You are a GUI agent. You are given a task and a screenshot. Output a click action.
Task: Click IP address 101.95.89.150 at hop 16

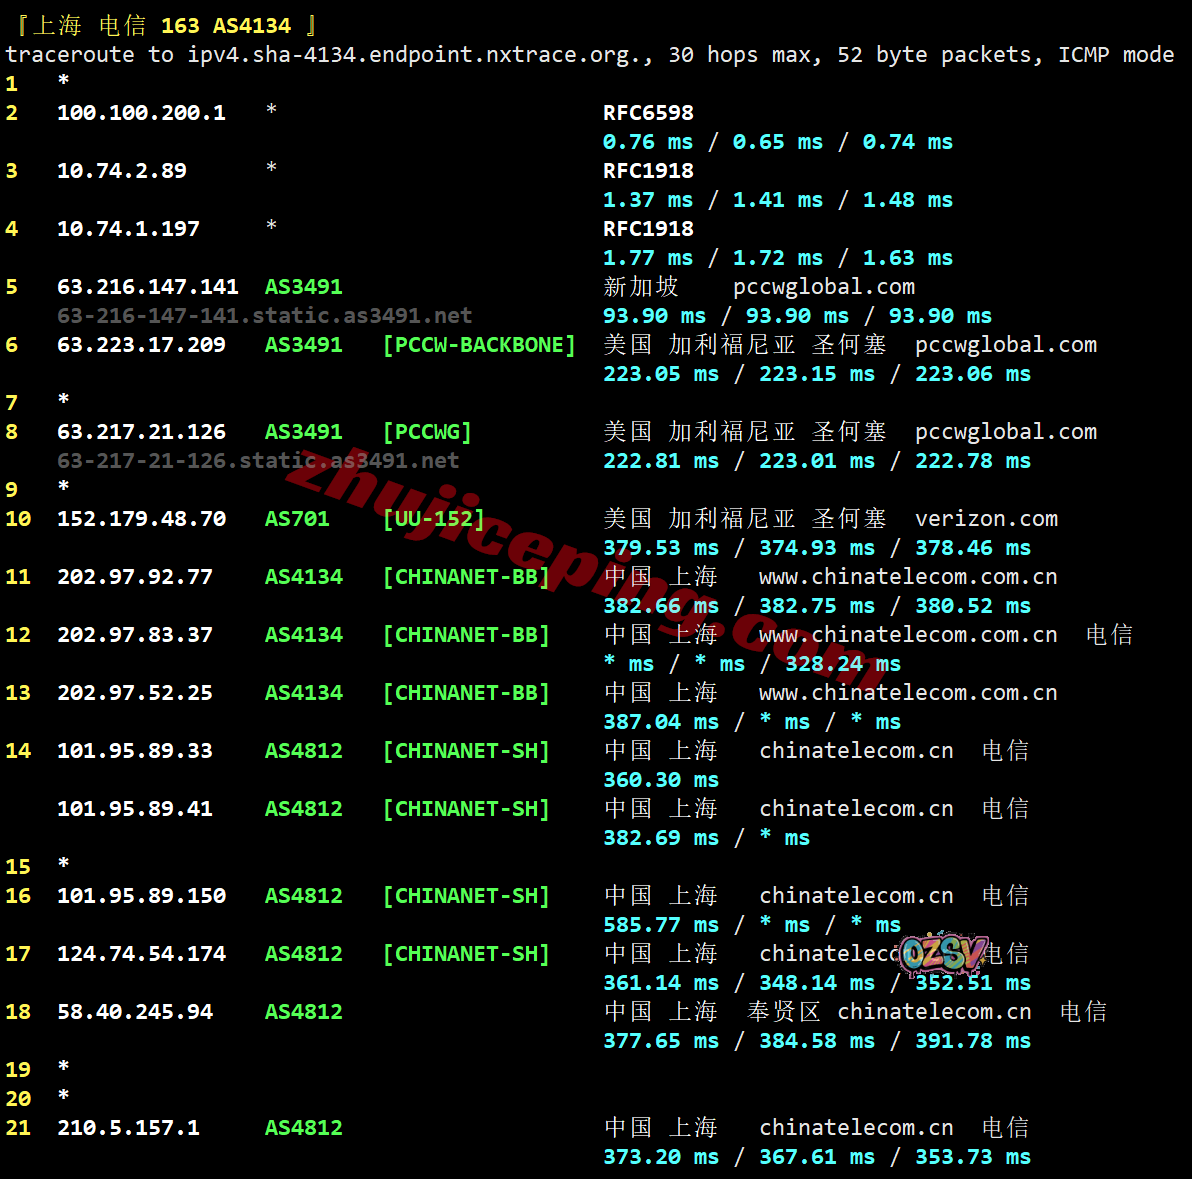[141, 896]
